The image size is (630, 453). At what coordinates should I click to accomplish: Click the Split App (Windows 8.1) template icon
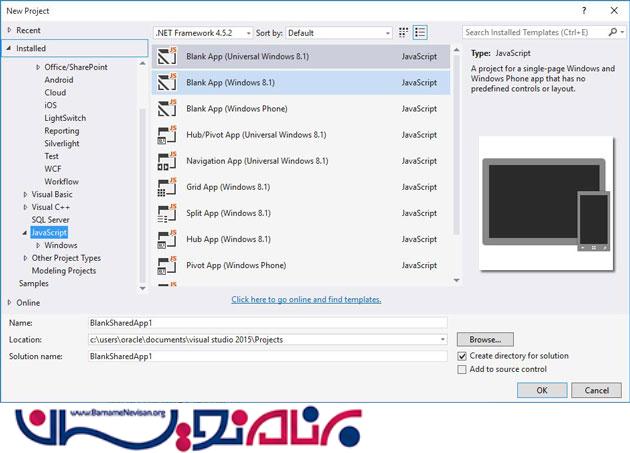coord(167,213)
